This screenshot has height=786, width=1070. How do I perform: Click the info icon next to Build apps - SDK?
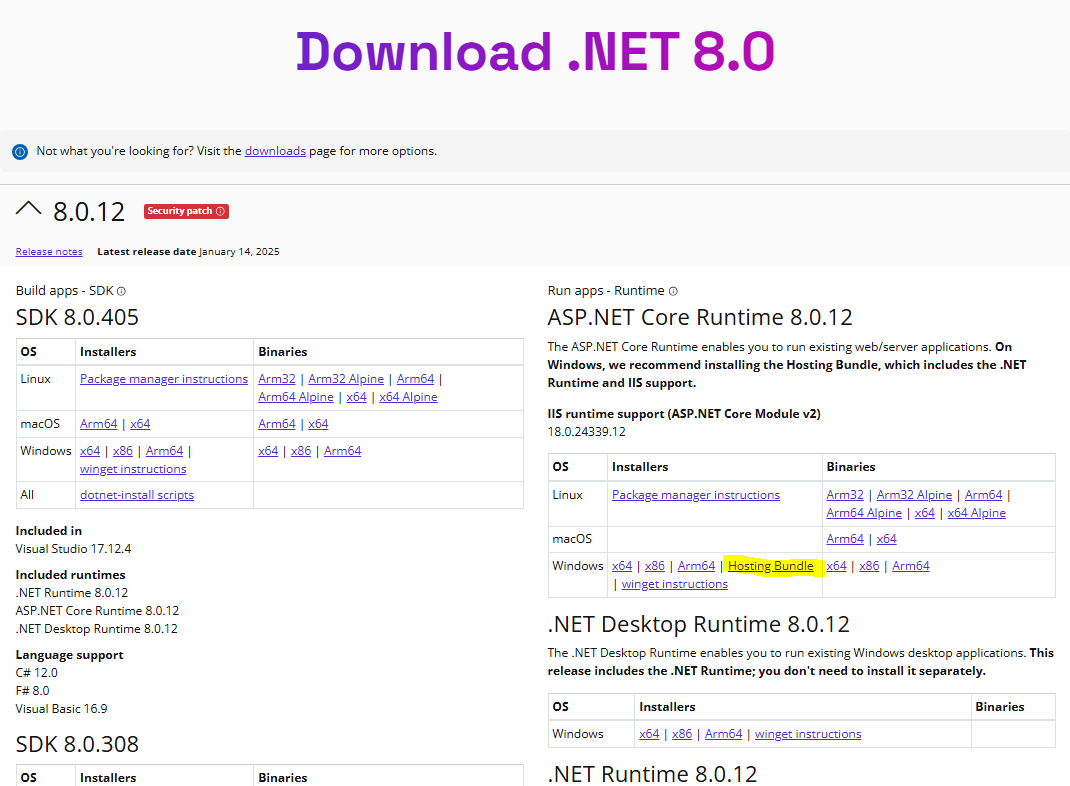click(120, 290)
